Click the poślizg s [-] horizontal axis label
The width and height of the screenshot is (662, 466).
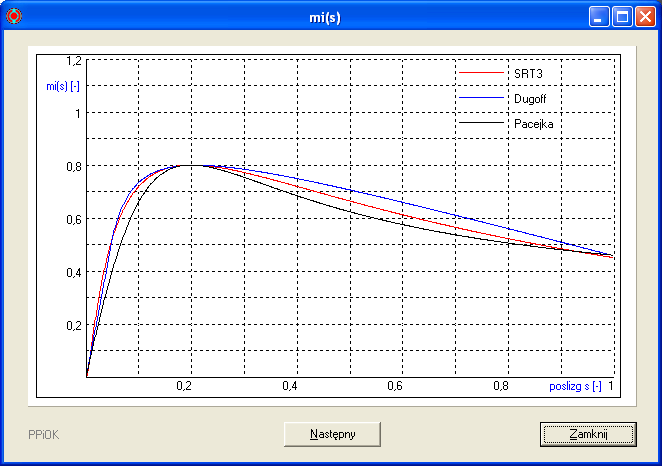point(575,386)
